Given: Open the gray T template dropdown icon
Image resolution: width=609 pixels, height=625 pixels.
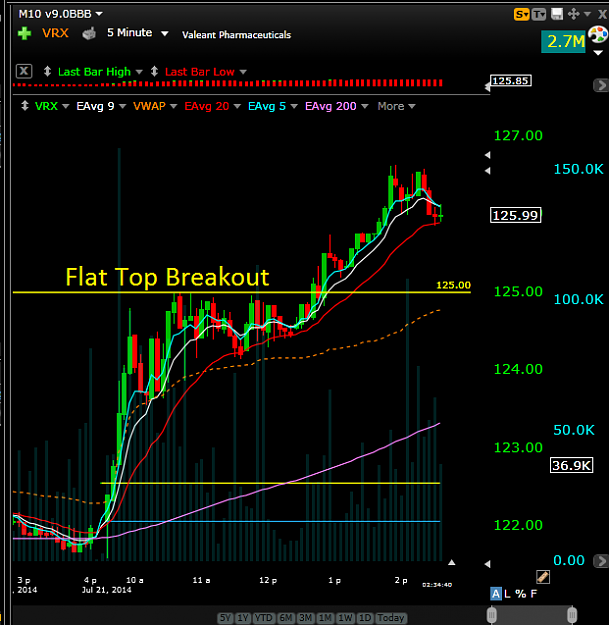Looking at the screenshot, I should (x=538, y=15).
